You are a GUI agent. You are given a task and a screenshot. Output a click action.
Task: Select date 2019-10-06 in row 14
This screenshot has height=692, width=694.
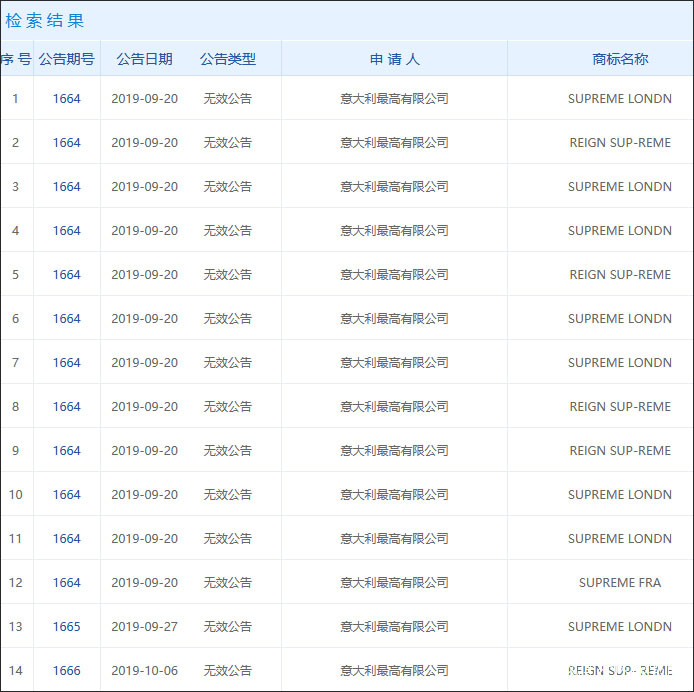click(x=144, y=670)
